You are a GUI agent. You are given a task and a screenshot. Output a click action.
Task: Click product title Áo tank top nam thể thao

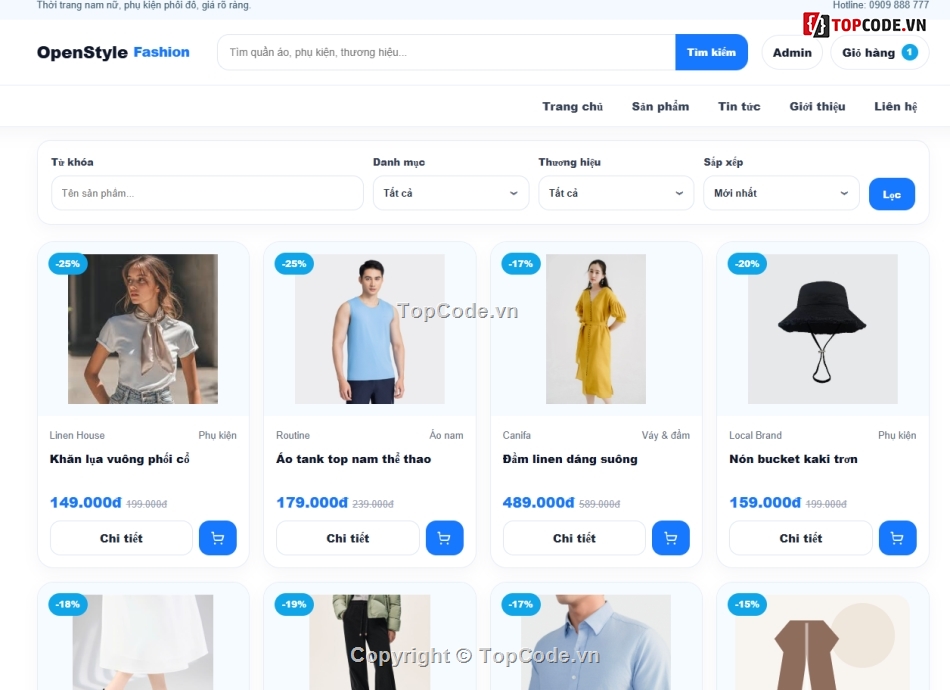(x=354, y=459)
